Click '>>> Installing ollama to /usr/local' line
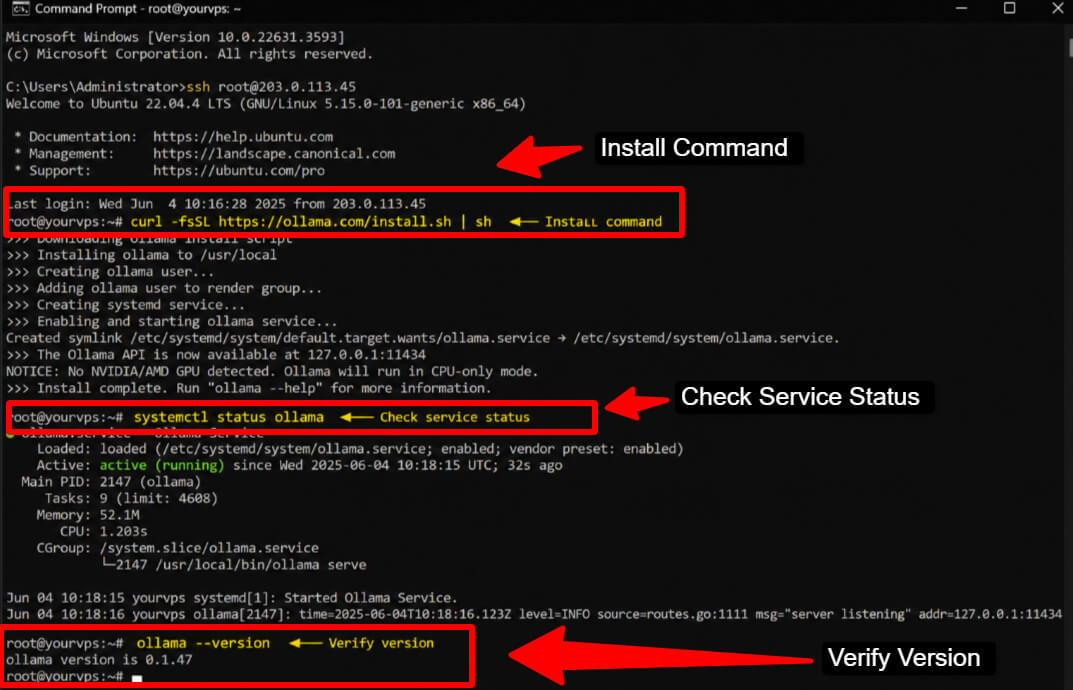 pyautogui.click(x=142, y=255)
